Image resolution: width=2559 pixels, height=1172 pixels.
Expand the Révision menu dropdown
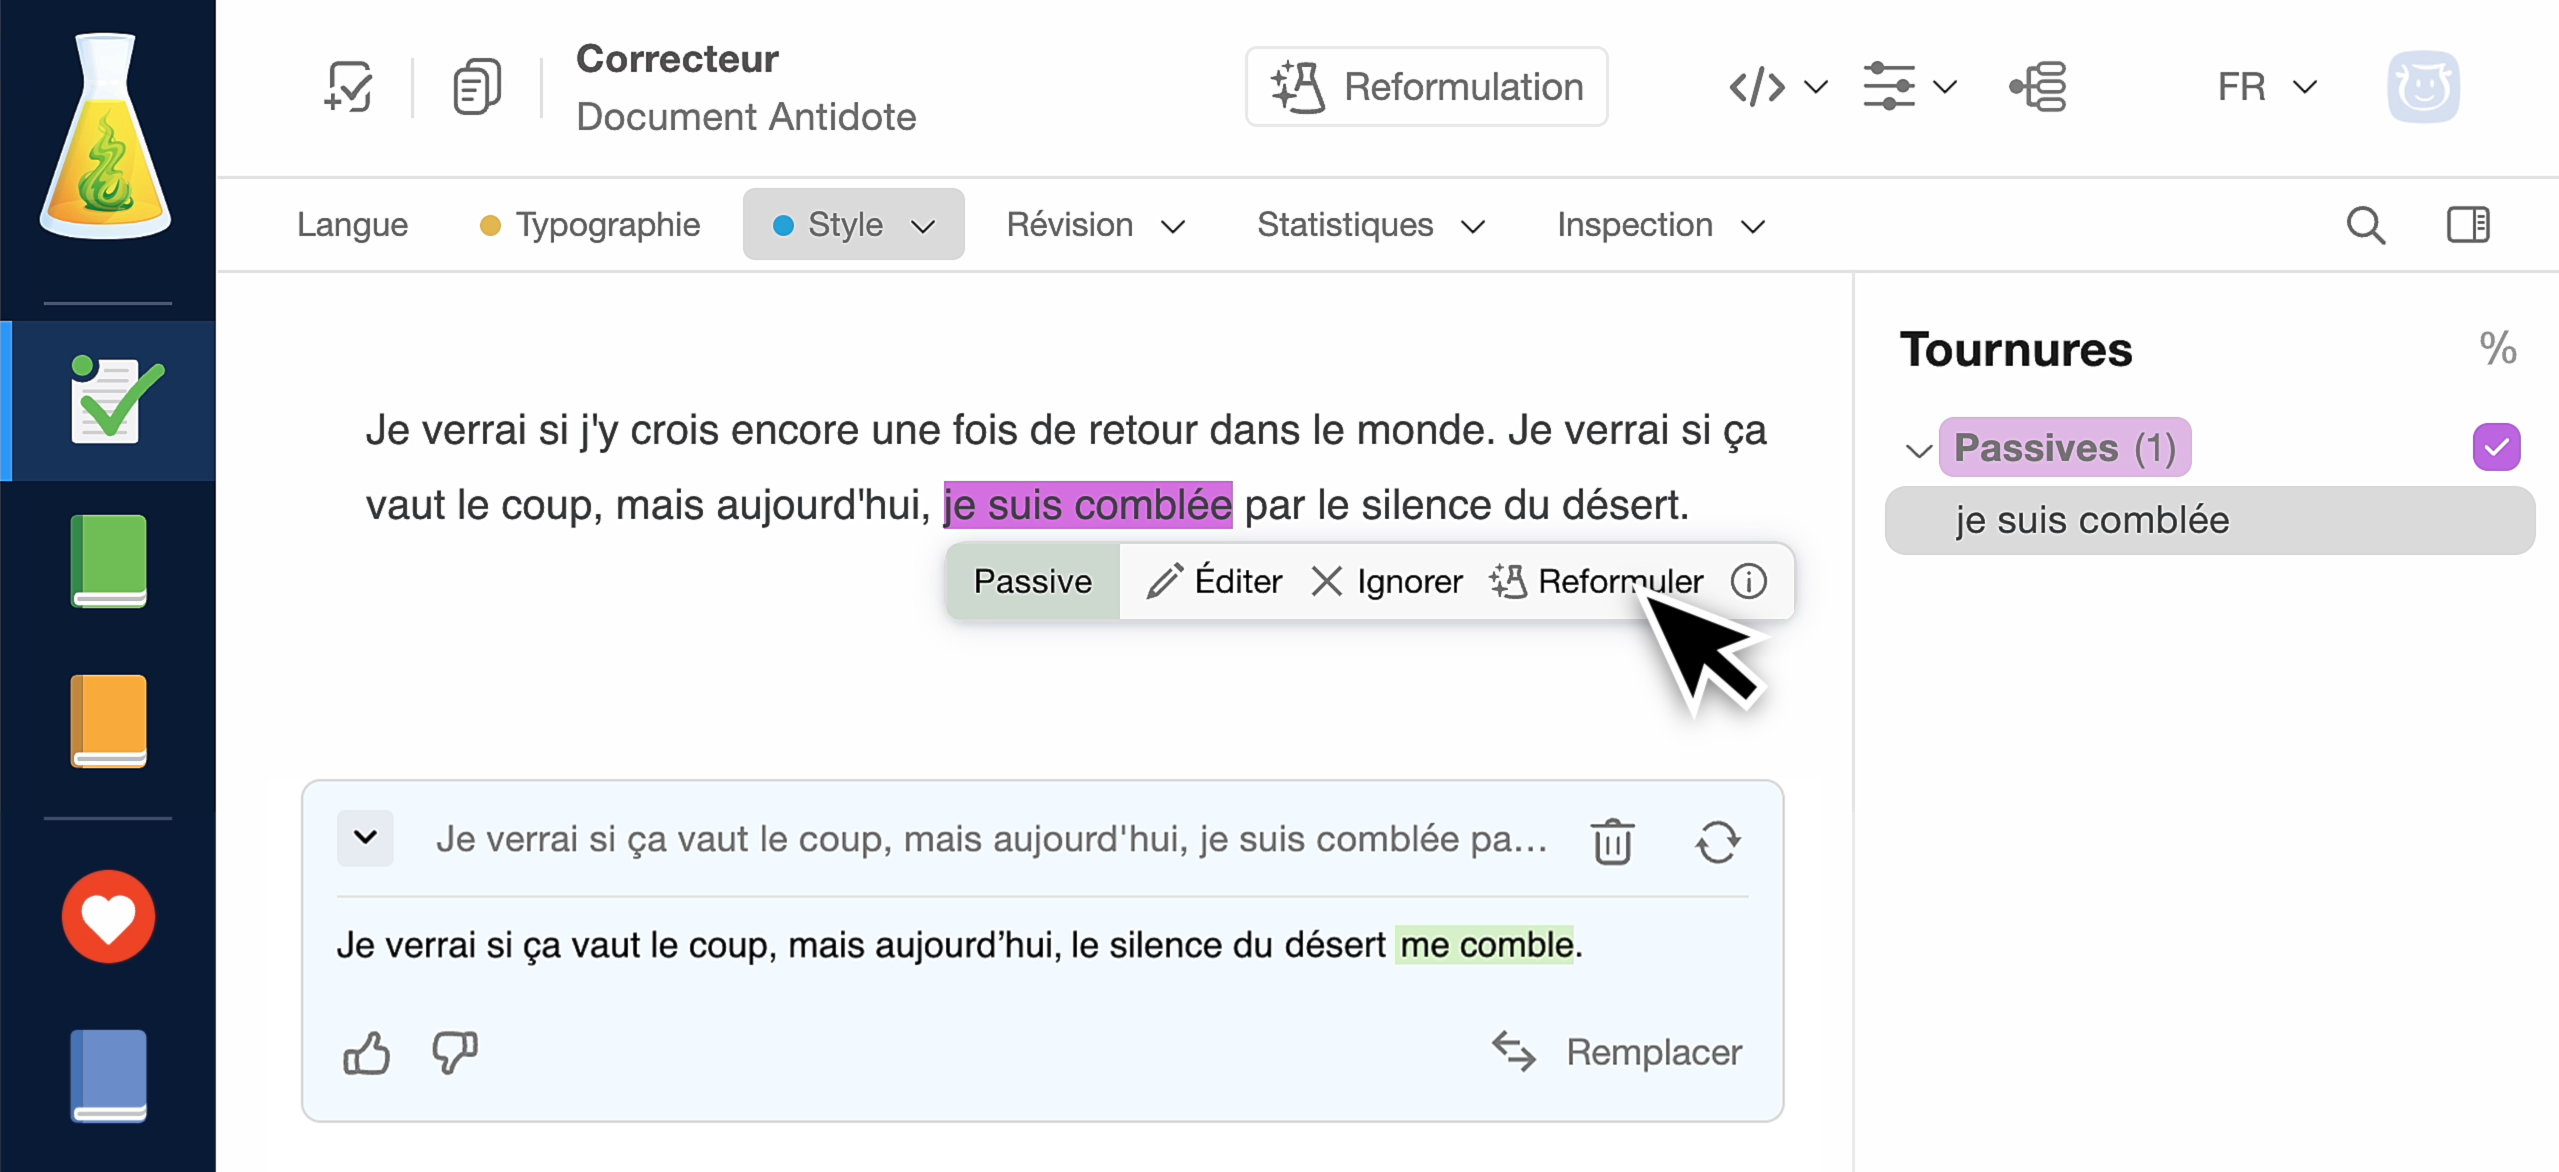click(1095, 224)
